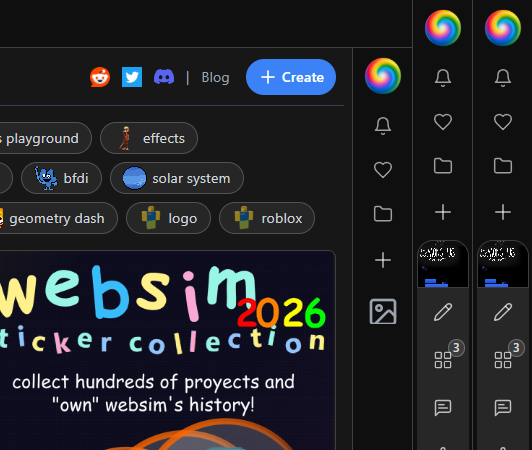The image size is (532, 450).
Task: Open folder icon in rightmost sidebar
Action: point(503,166)
